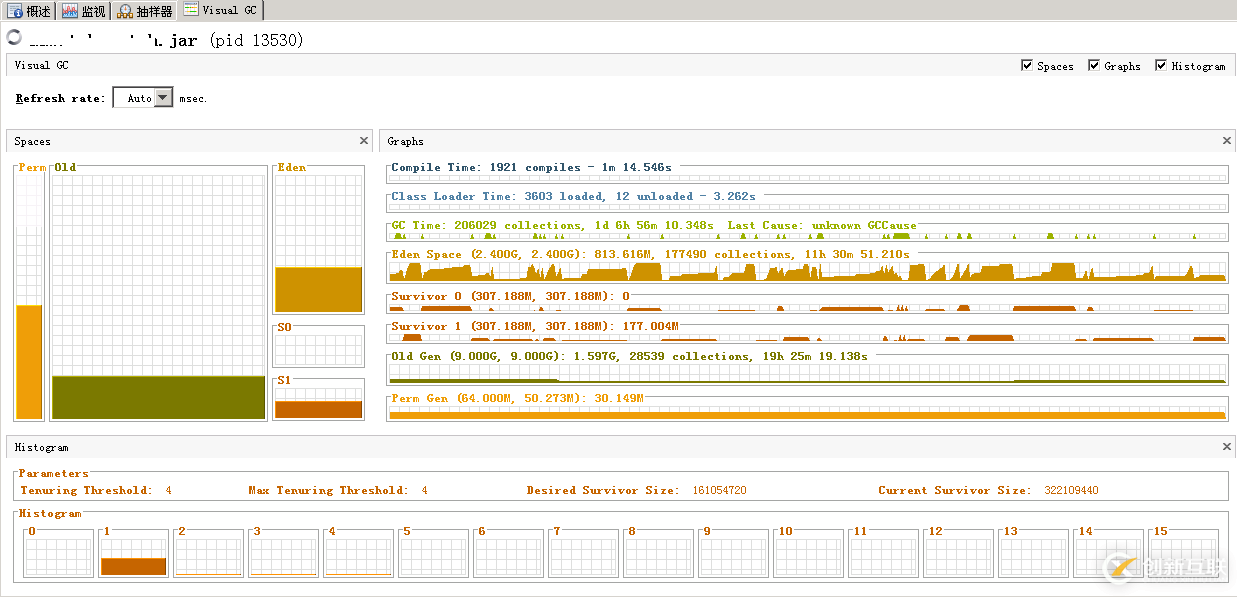Click histogram age bucket 1
Image resolution: width=1237 pixels, height=597 pixels.
click(133, 553)
